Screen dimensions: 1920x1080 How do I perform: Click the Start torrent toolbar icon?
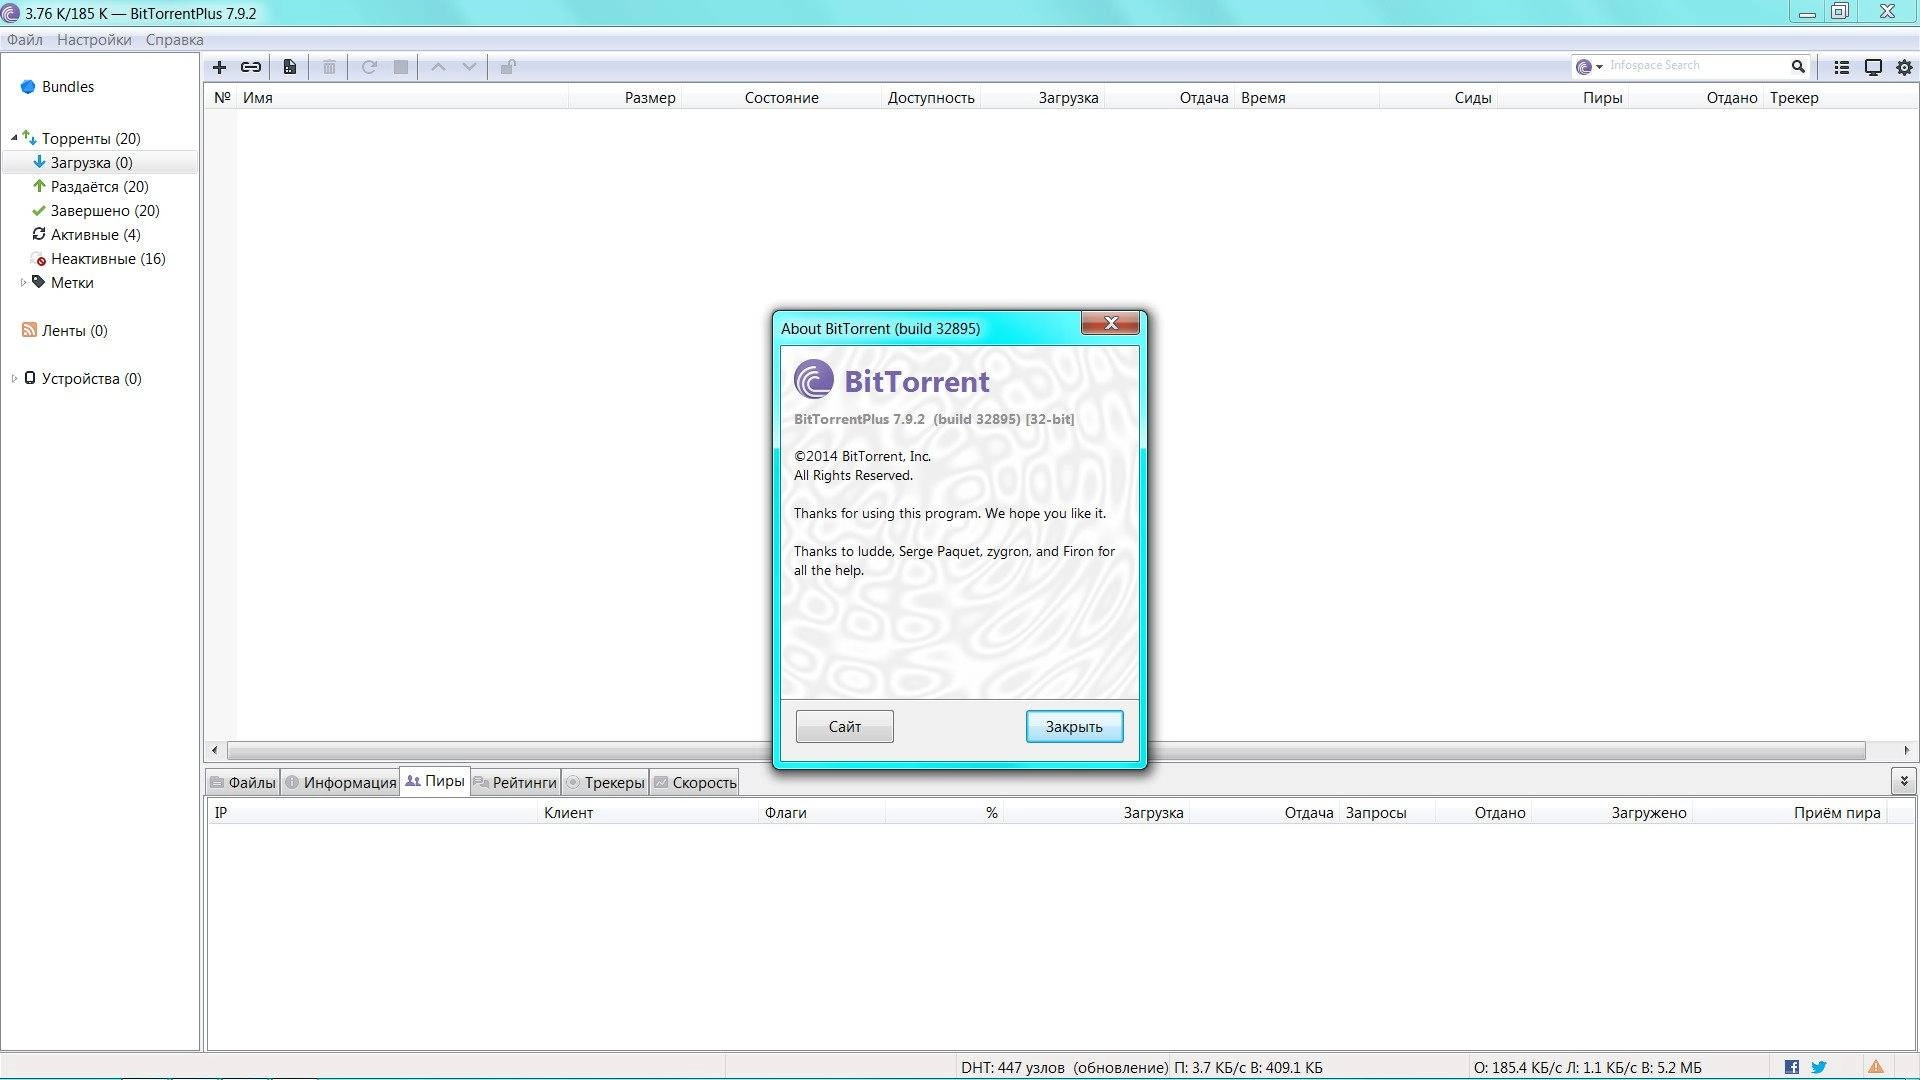coord(369,67)
